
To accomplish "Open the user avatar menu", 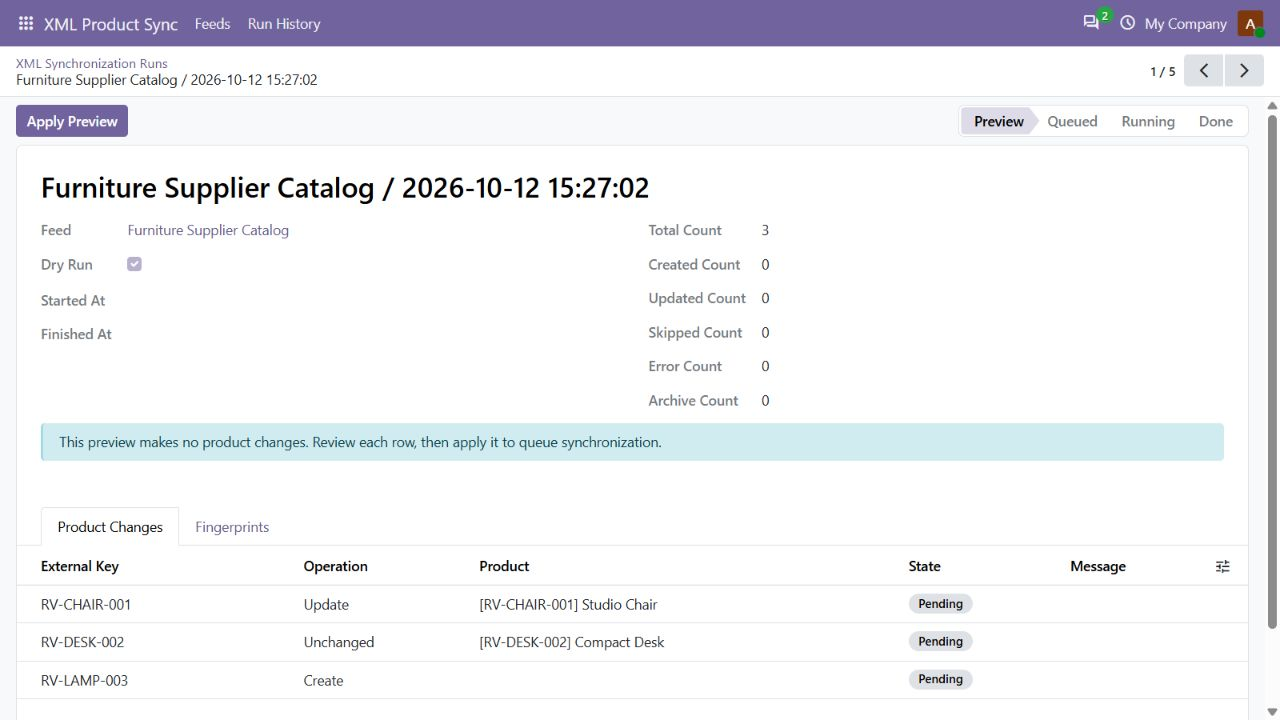I will tap(1250, 23).
